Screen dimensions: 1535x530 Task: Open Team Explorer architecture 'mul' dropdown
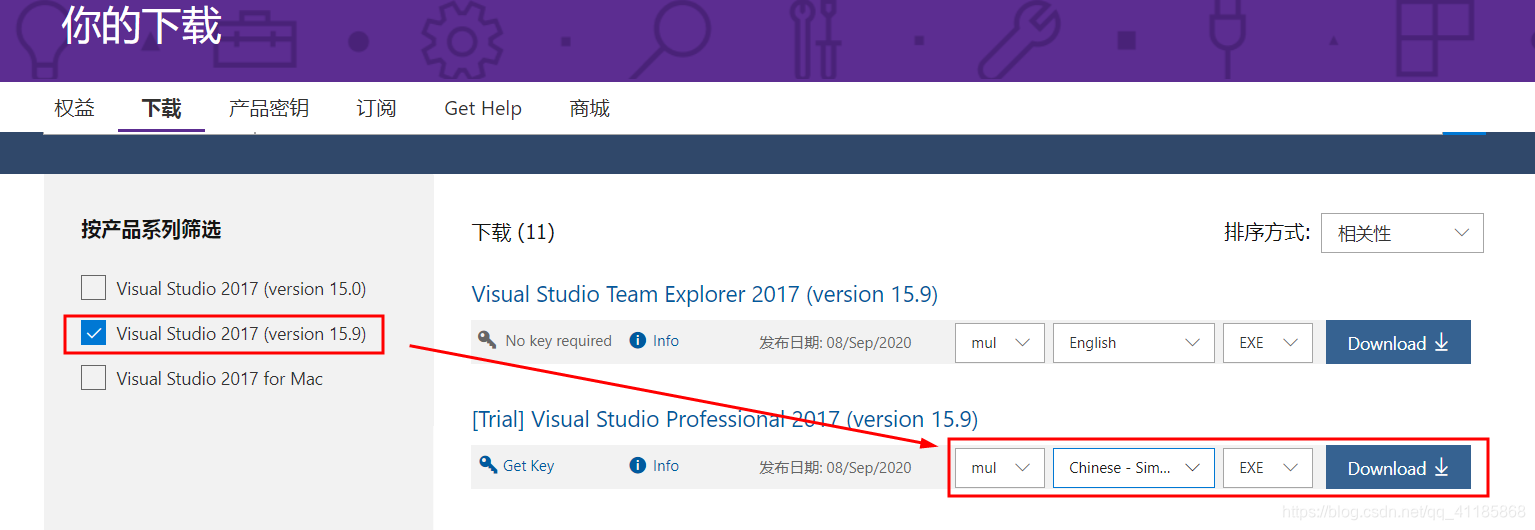[1000, 342]
